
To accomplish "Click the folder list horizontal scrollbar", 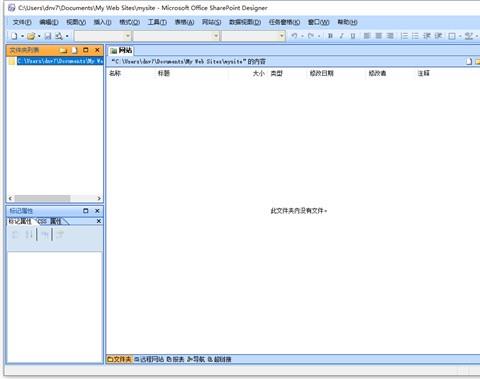I will [55, 198].
